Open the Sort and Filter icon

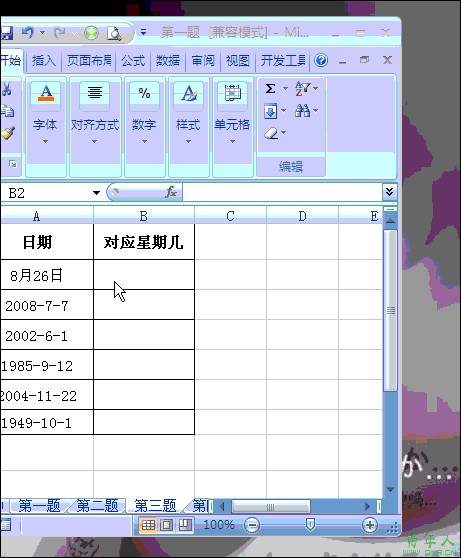(302, 88)
